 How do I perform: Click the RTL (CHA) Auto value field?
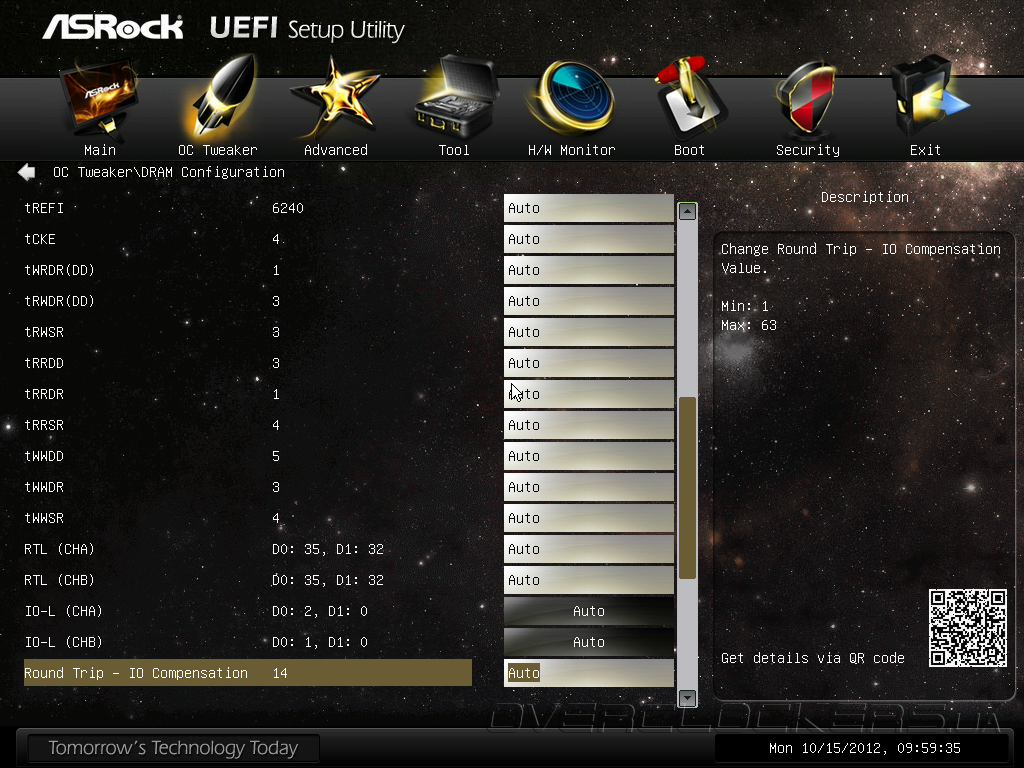pyautogui.click(x=588, y=549)
